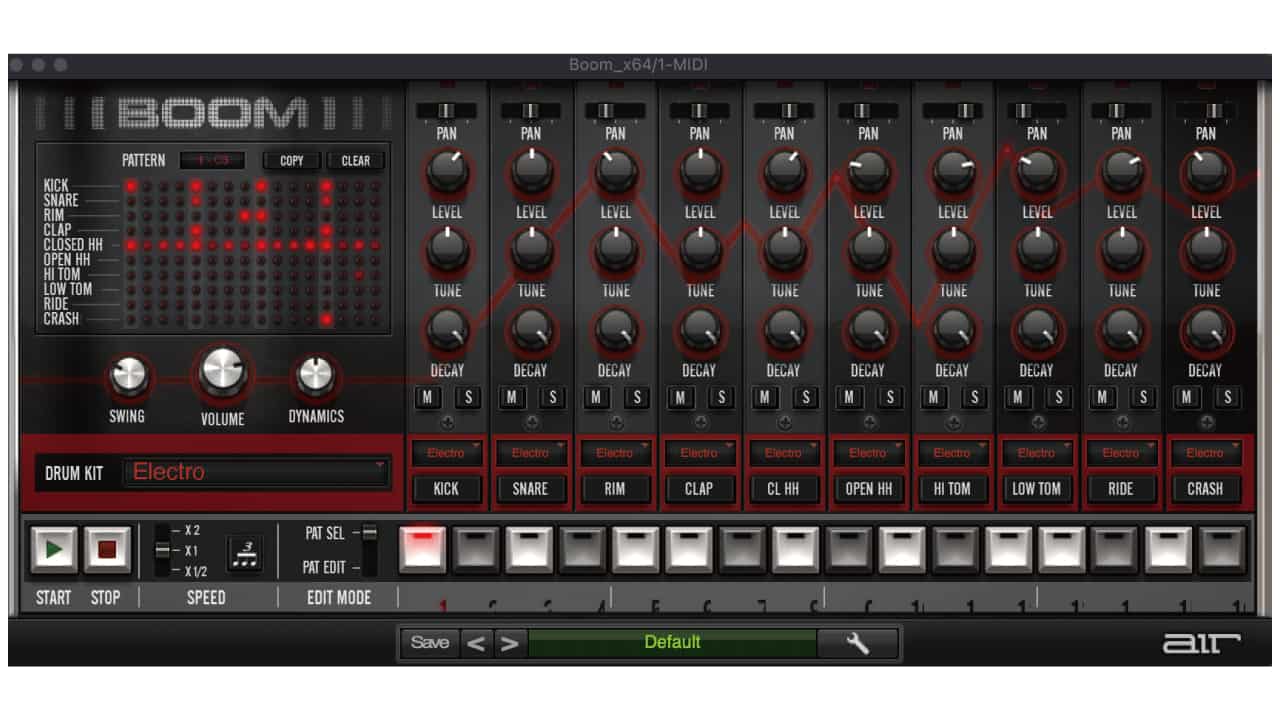Set the Speed switch to X2

[x=162, y=533]
